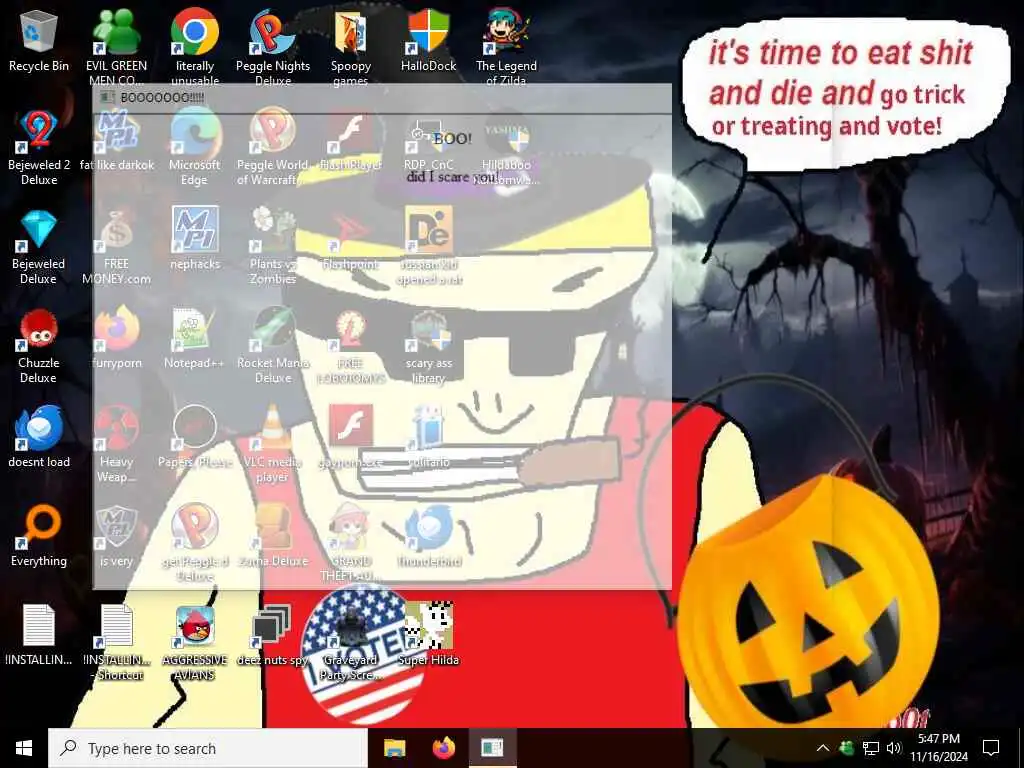Open the Bejeweled Deluxe diamond icon
This screenshot has height=768, width=1024.
click(x=39, y=247)
